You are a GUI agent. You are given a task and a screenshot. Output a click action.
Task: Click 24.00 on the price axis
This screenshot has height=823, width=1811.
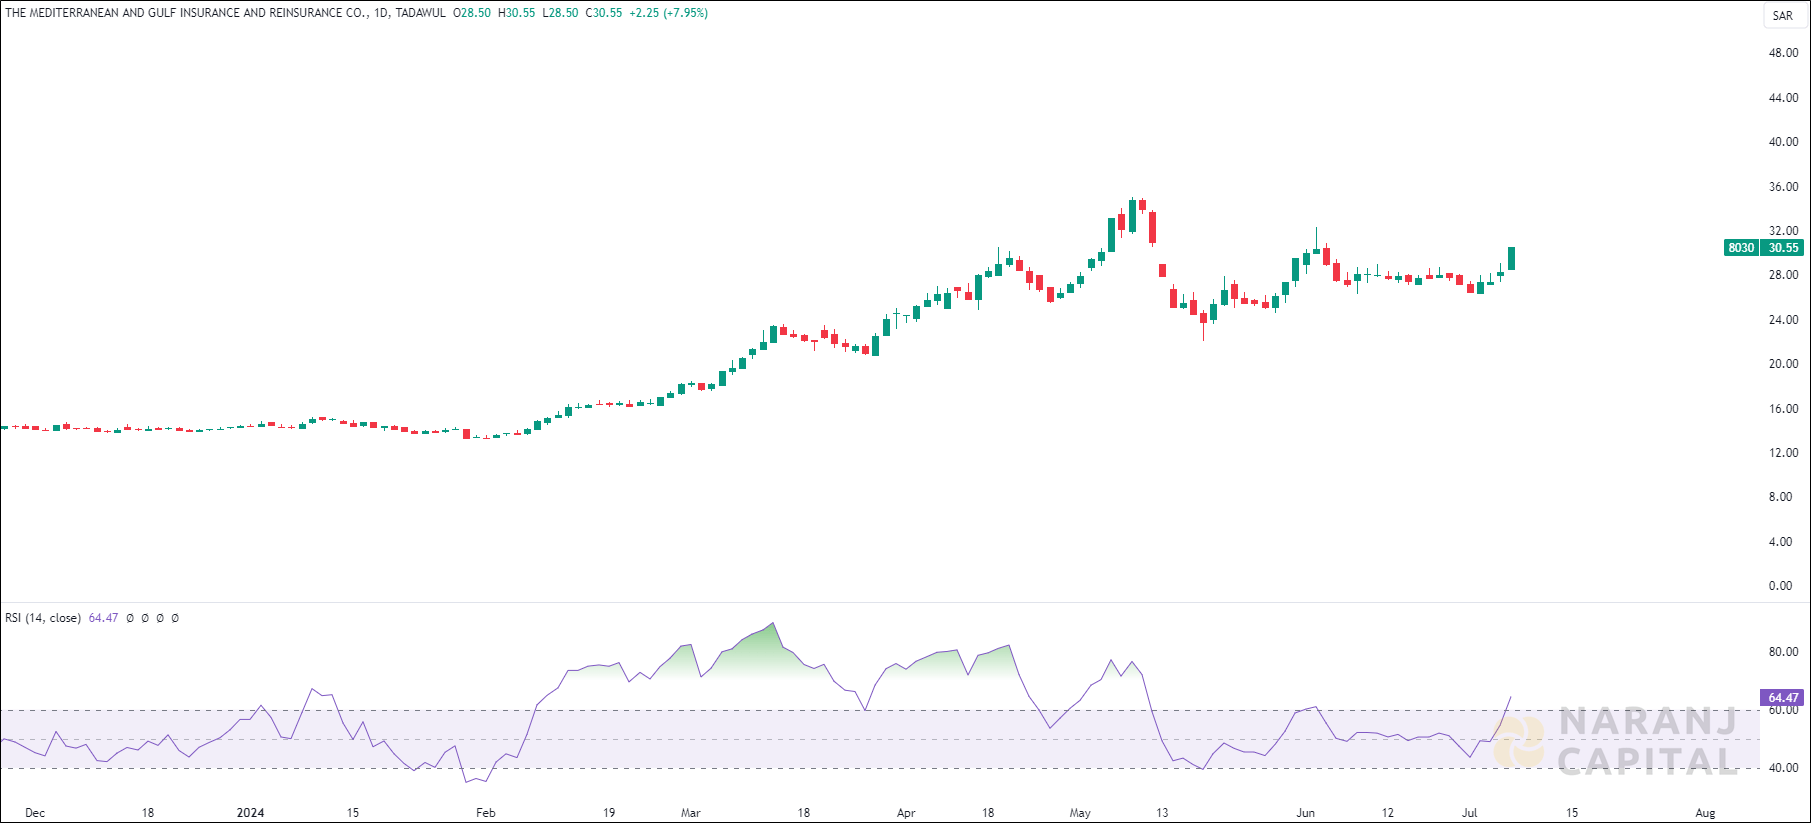[1783, 320]
